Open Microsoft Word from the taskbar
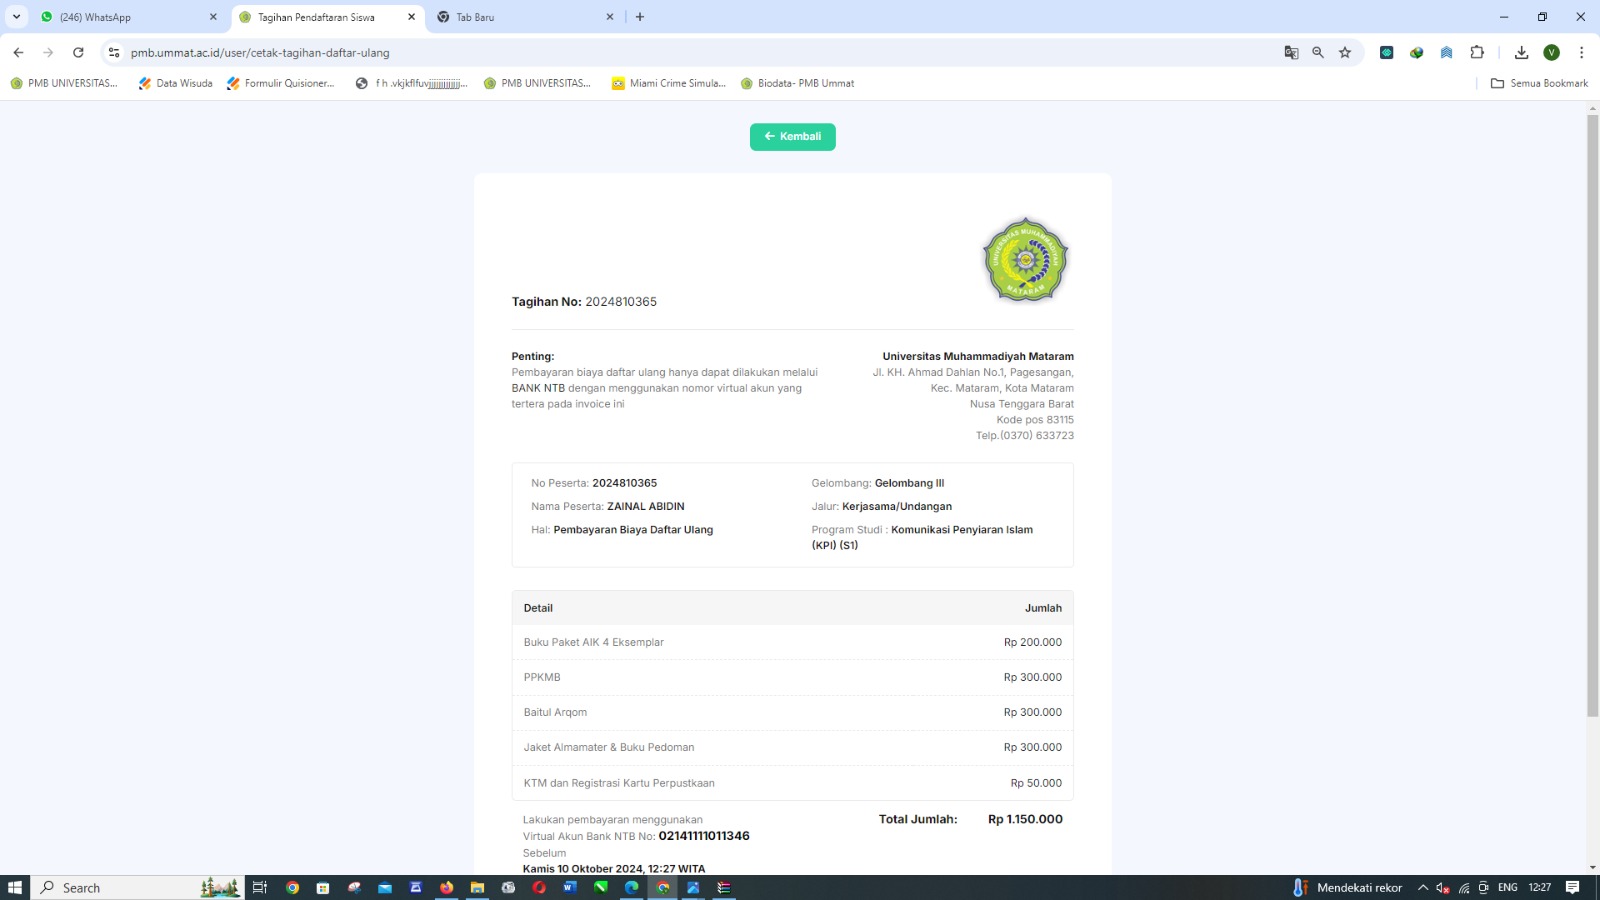The width and height of the screenshot is (1600, 900). click(570, 888)
